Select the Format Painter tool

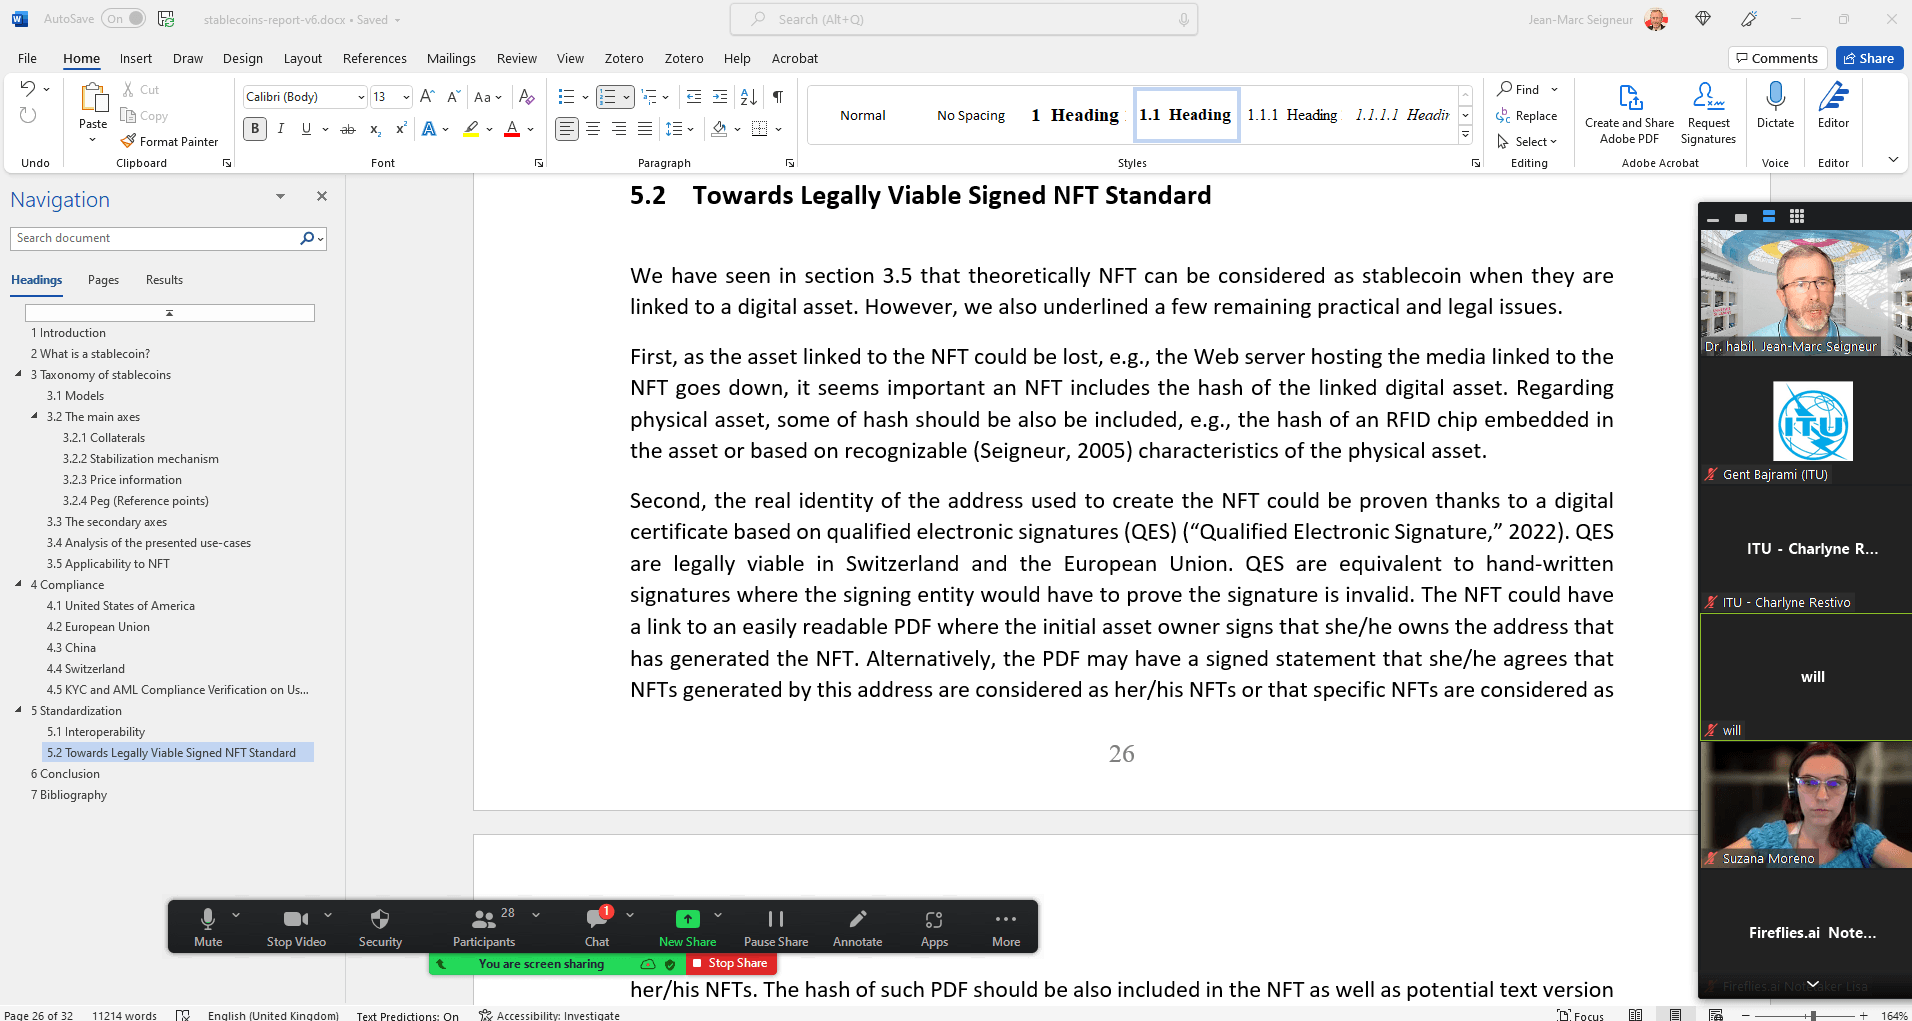[170, 140]
